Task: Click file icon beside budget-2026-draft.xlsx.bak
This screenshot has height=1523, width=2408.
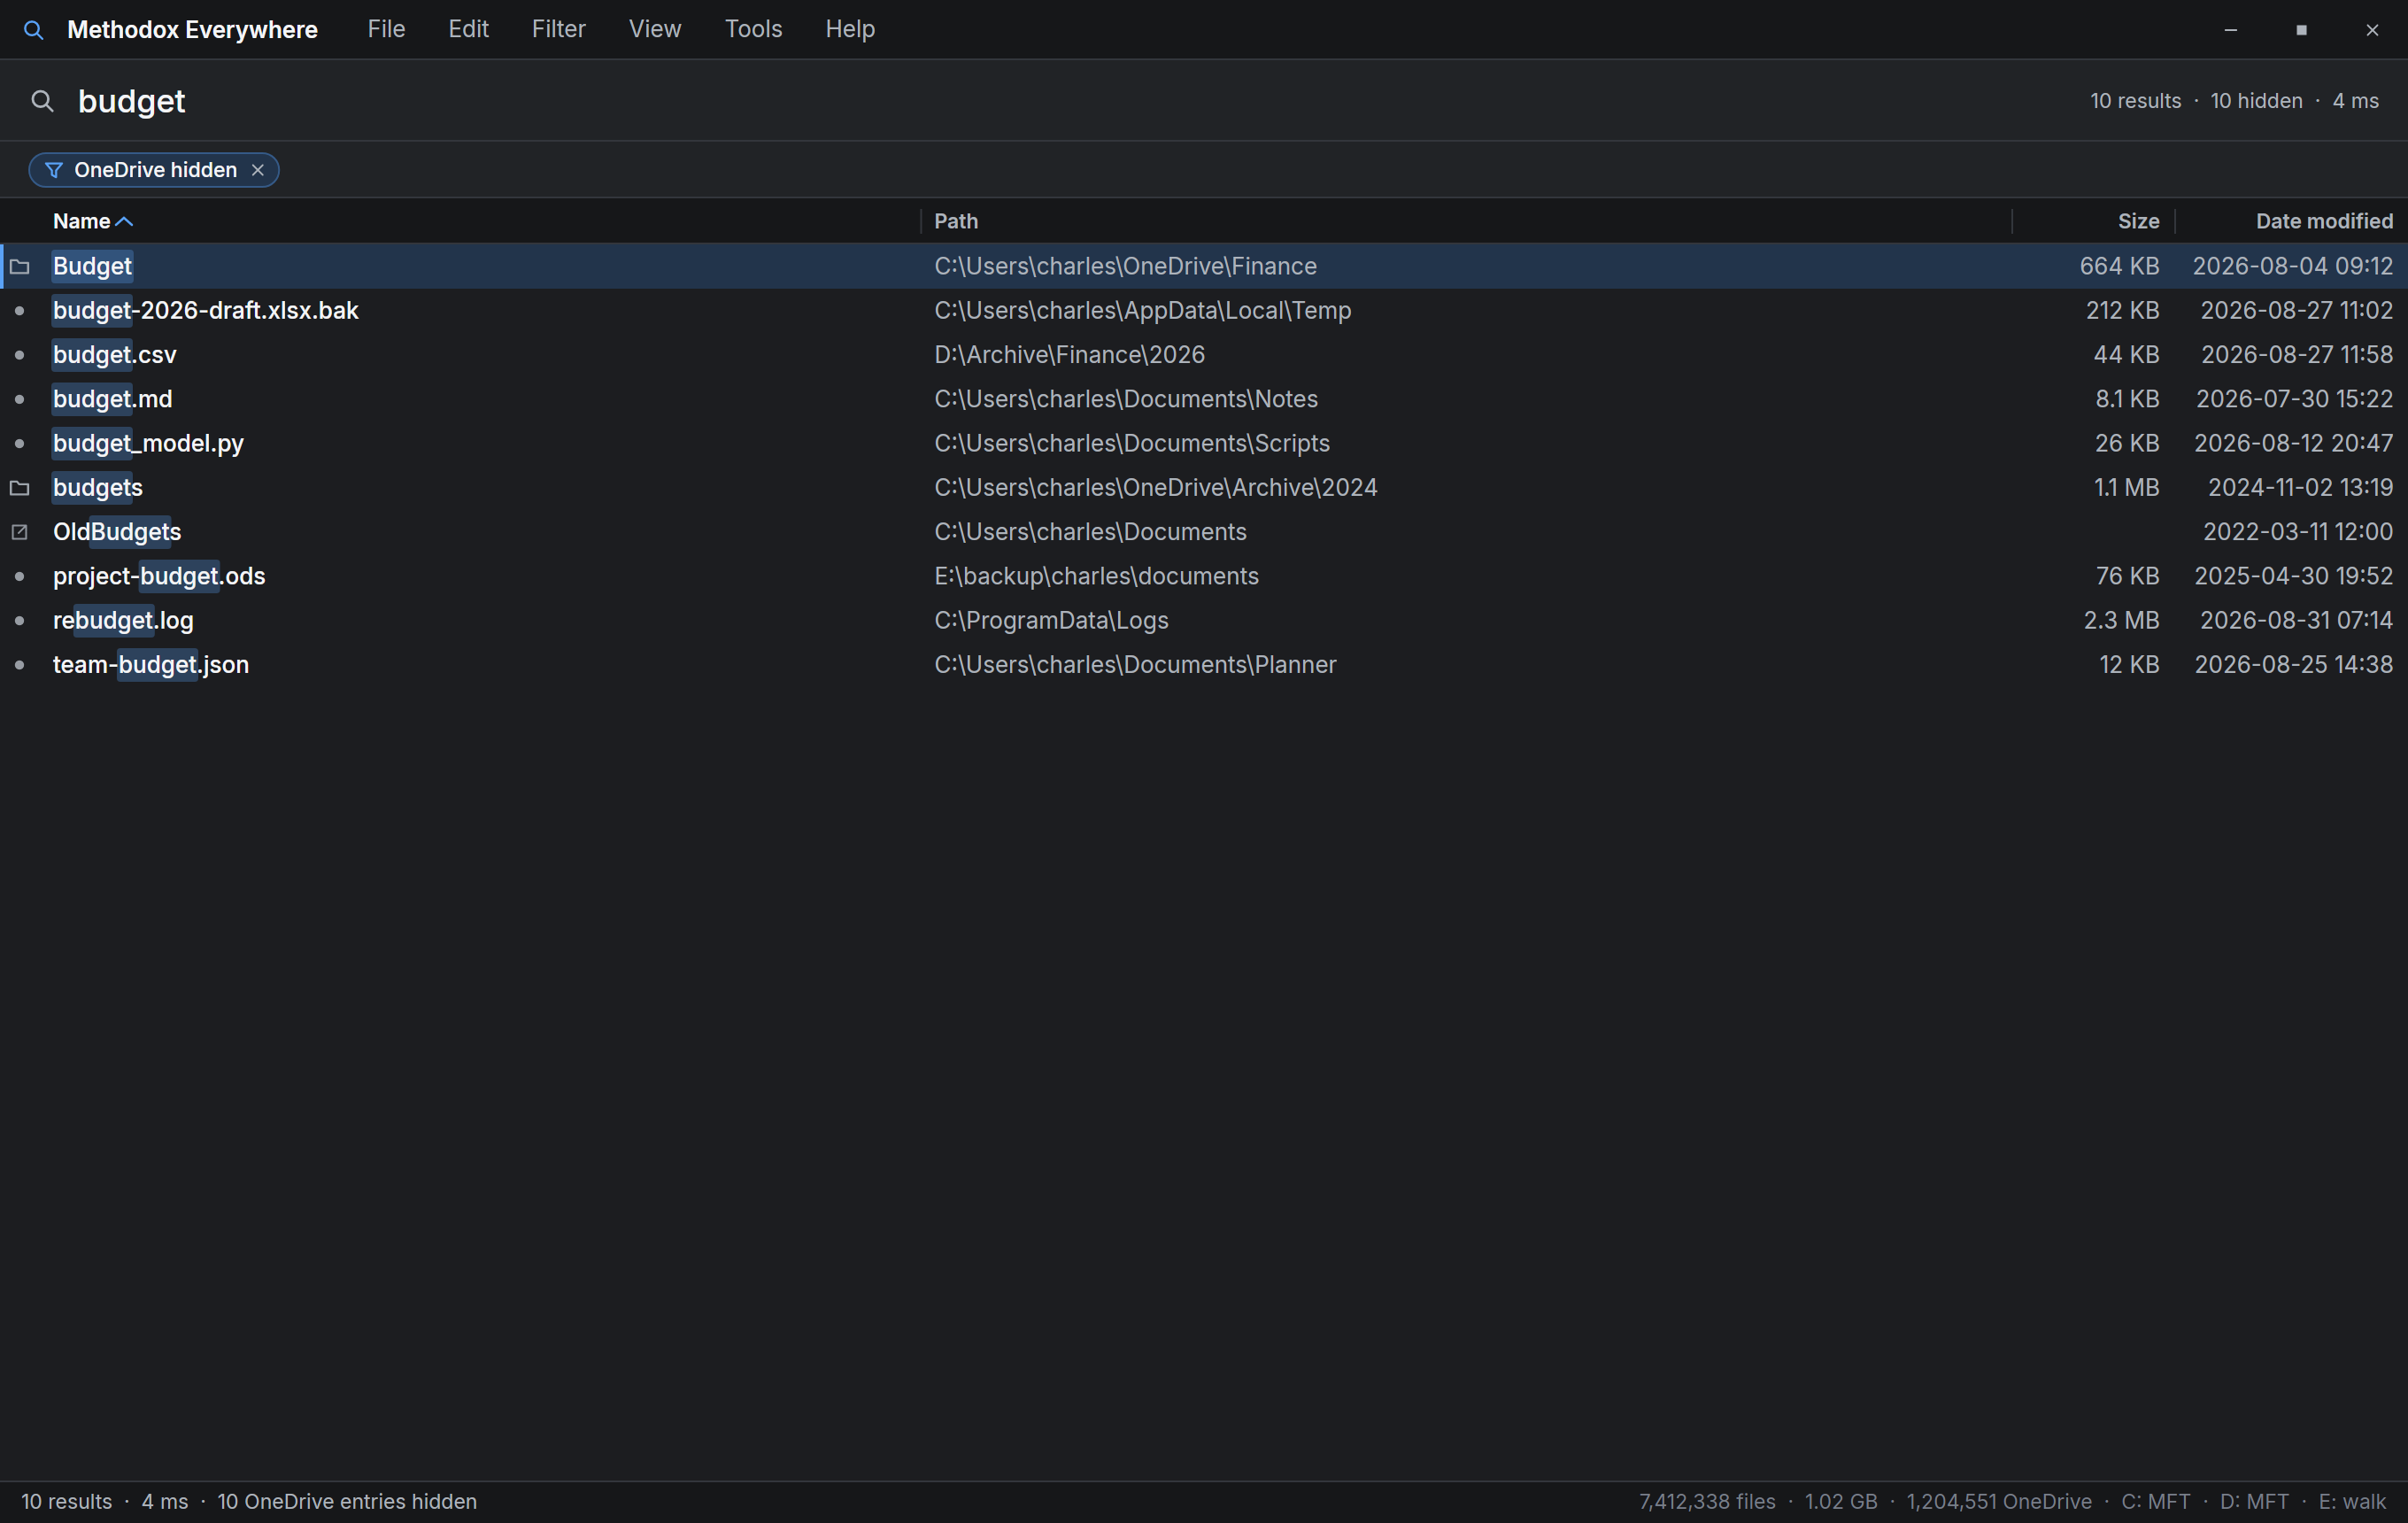Action: [x=19, y=311]
